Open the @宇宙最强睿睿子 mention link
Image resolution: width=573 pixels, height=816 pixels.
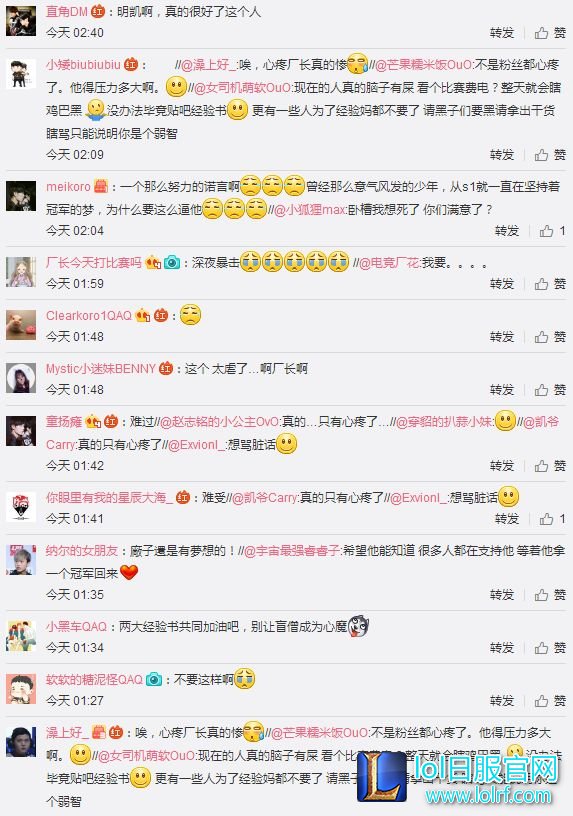(x=292, y=551)
